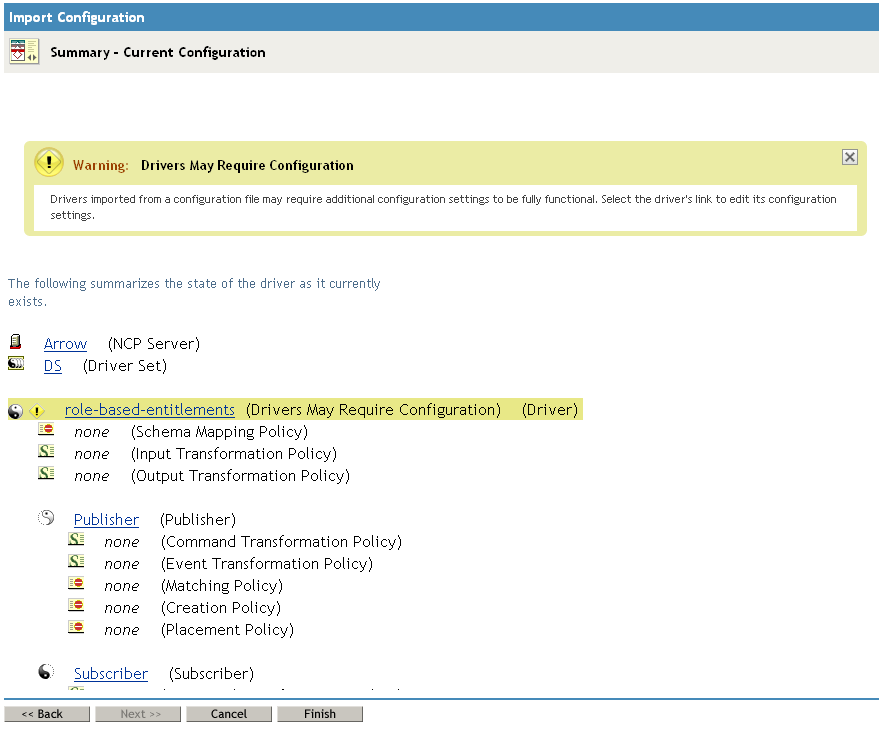
Task: Click the Subscriber channel icon
Action: click(46, 671)
